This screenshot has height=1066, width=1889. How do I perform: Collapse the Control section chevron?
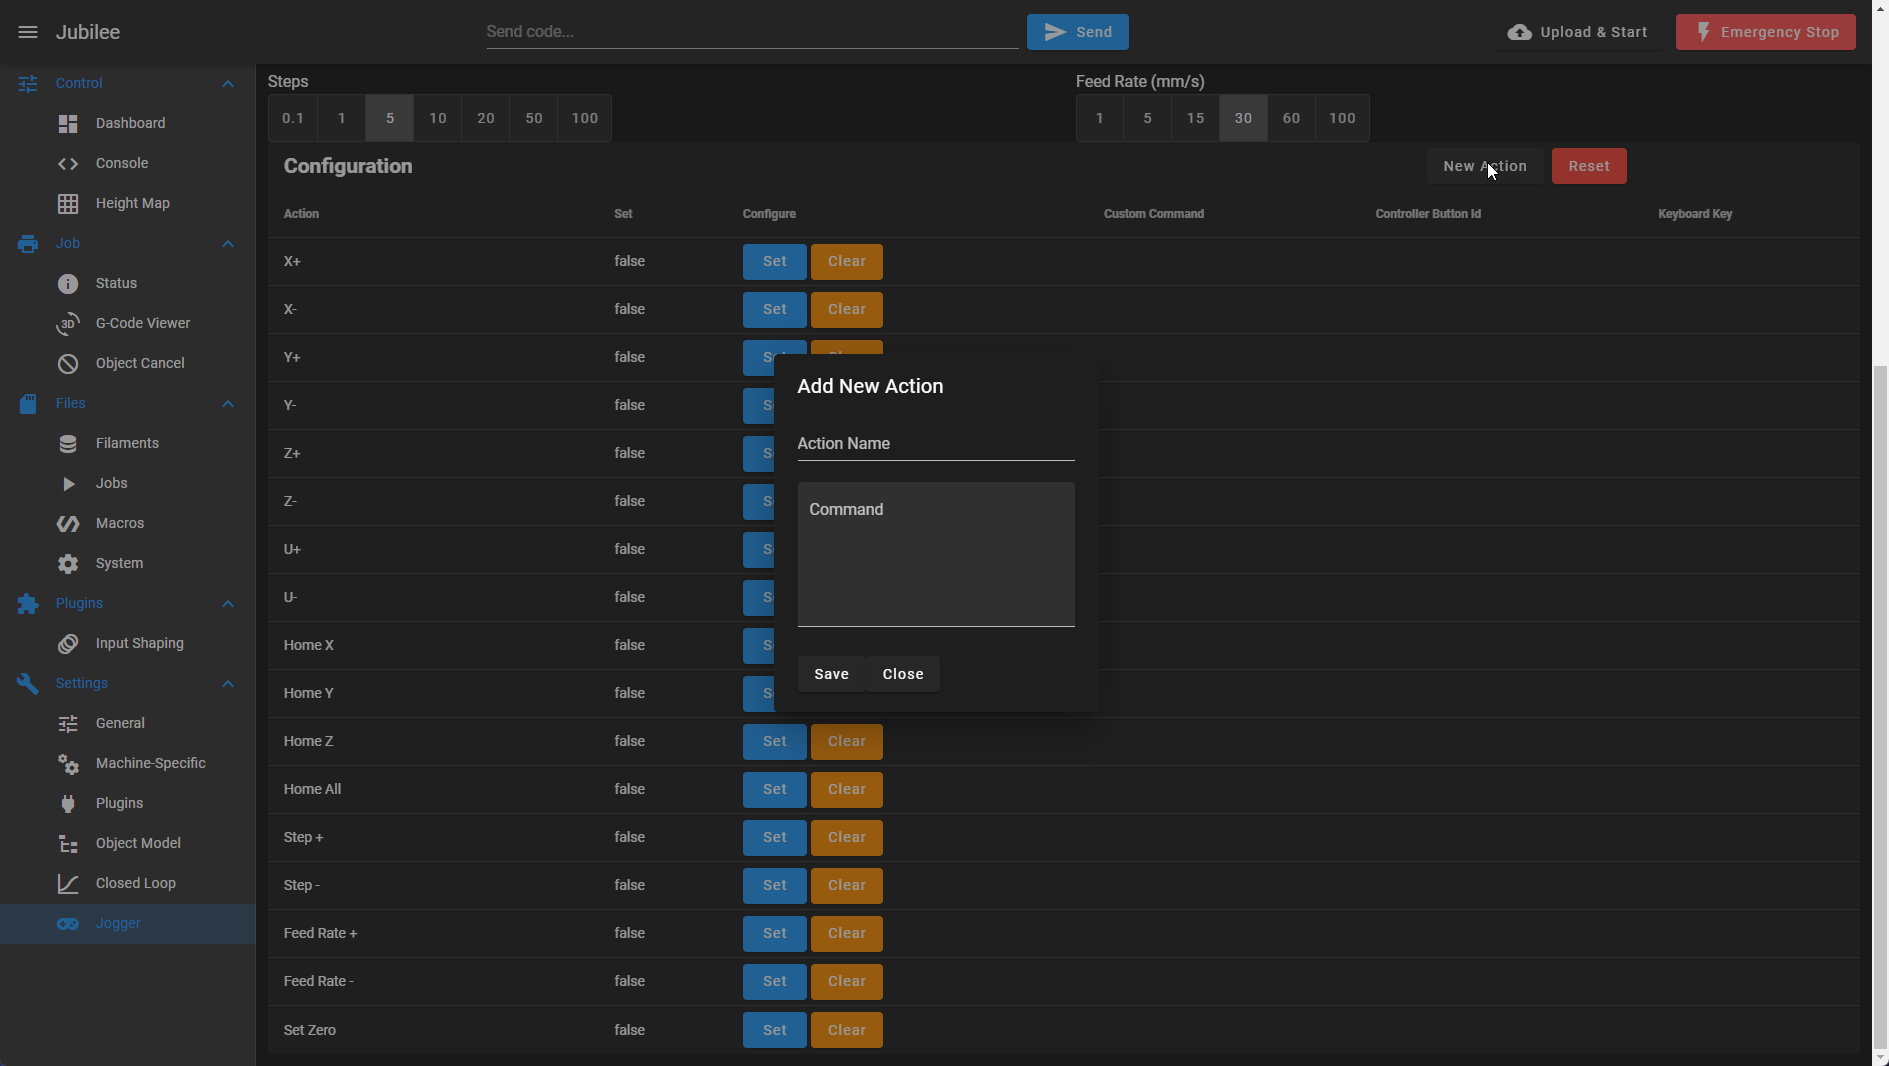point(228,83)
